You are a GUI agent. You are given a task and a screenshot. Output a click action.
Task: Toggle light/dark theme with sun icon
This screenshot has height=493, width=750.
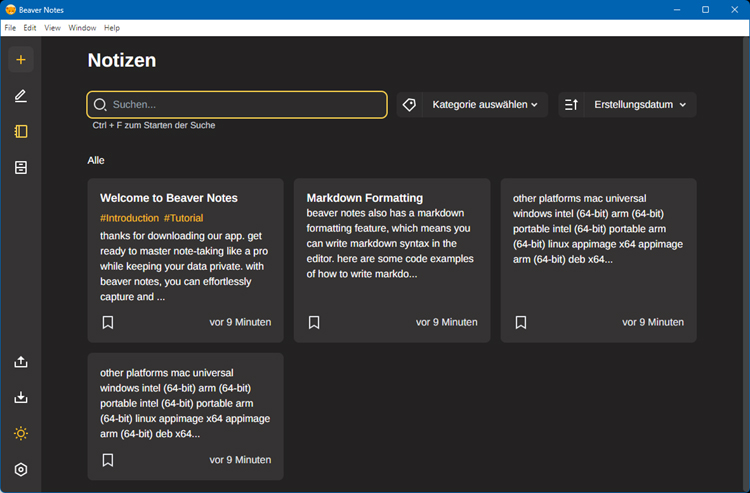(x=21, y=433)
